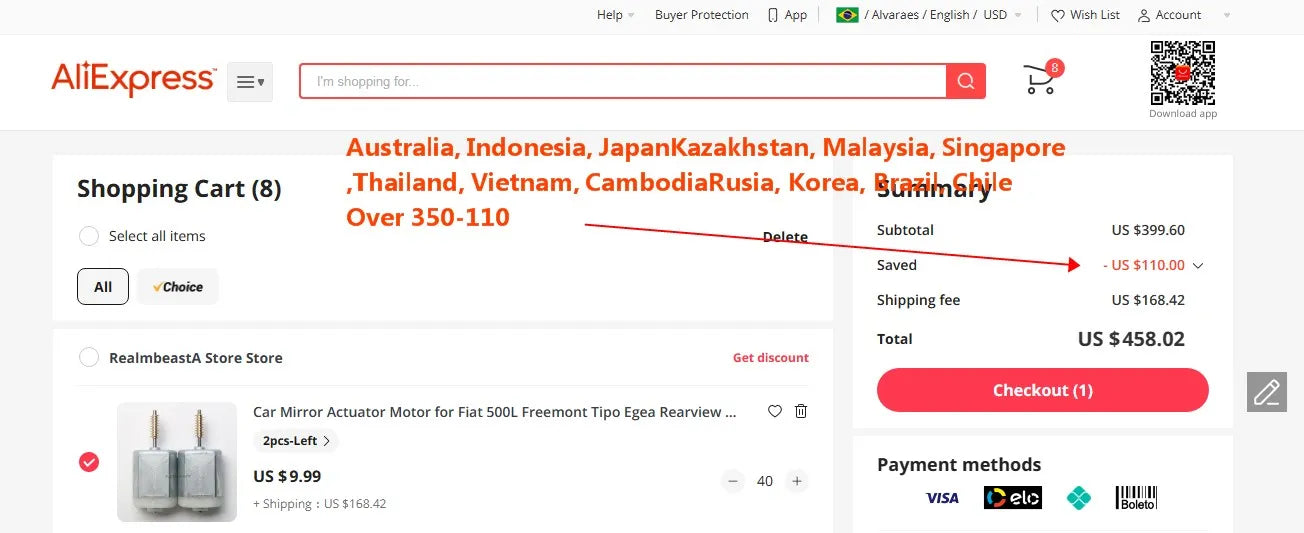Increase motor quantity with plus button
Viewport: 1304px width, 533px height.
pos(797,481)
